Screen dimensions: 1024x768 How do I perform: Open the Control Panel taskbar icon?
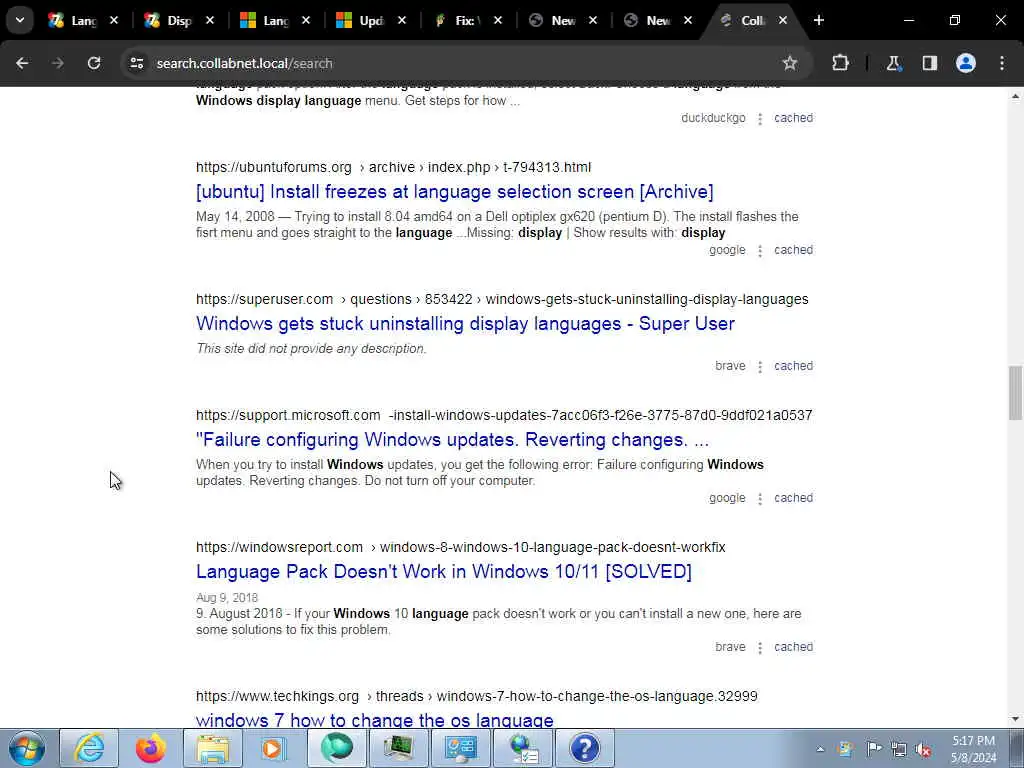pos(460,748)
